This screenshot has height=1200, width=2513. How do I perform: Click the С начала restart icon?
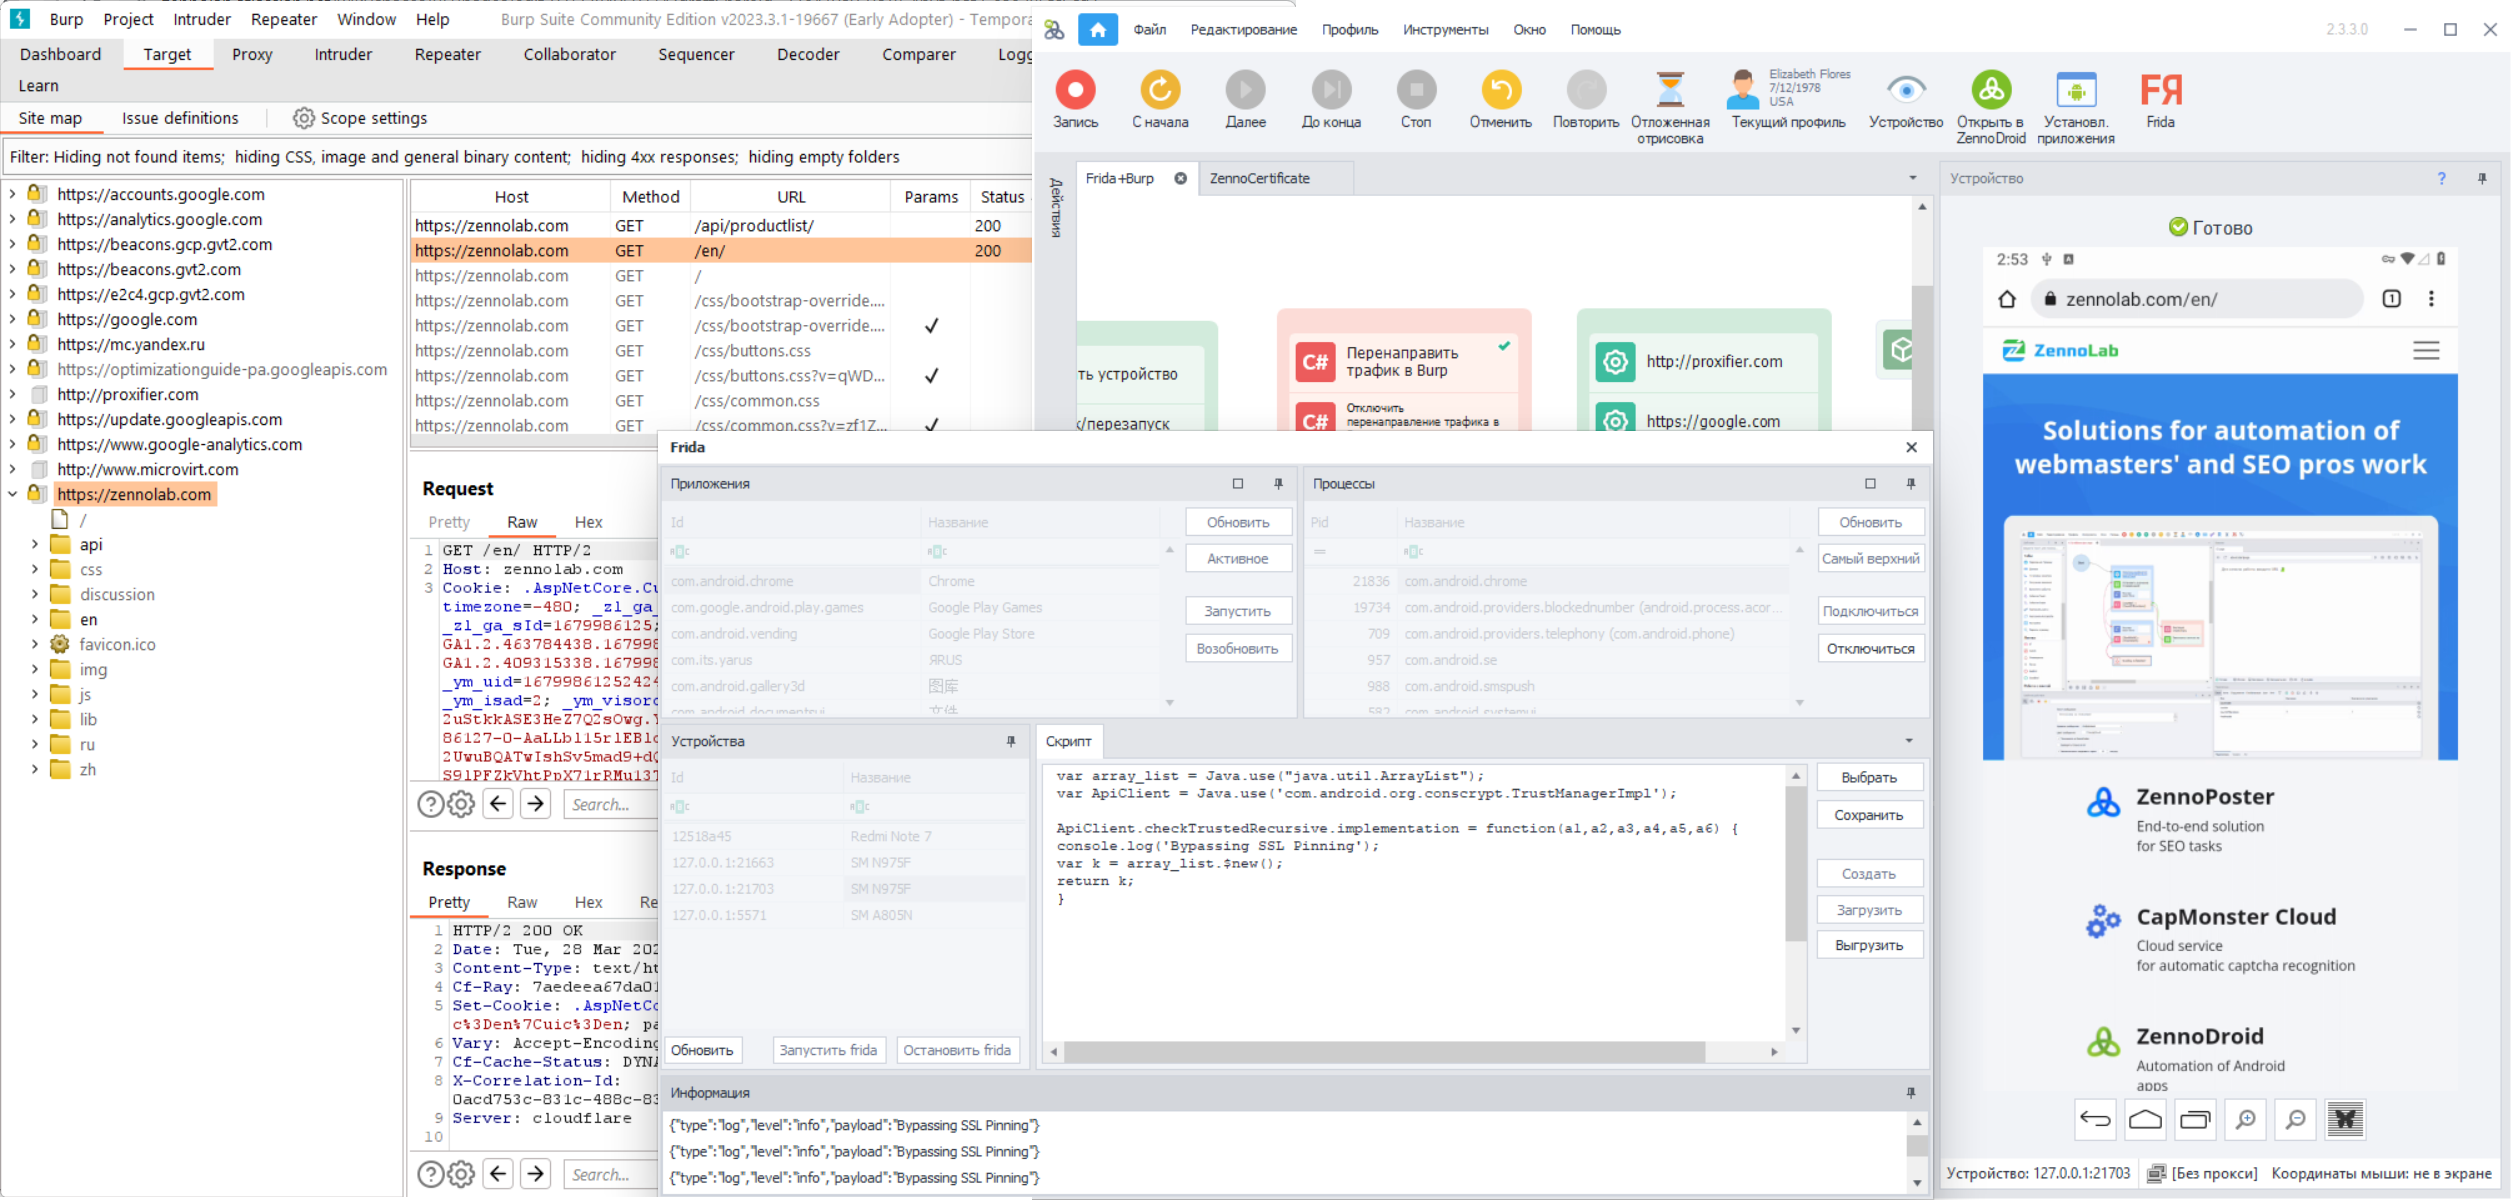(x=1160, y=91)
